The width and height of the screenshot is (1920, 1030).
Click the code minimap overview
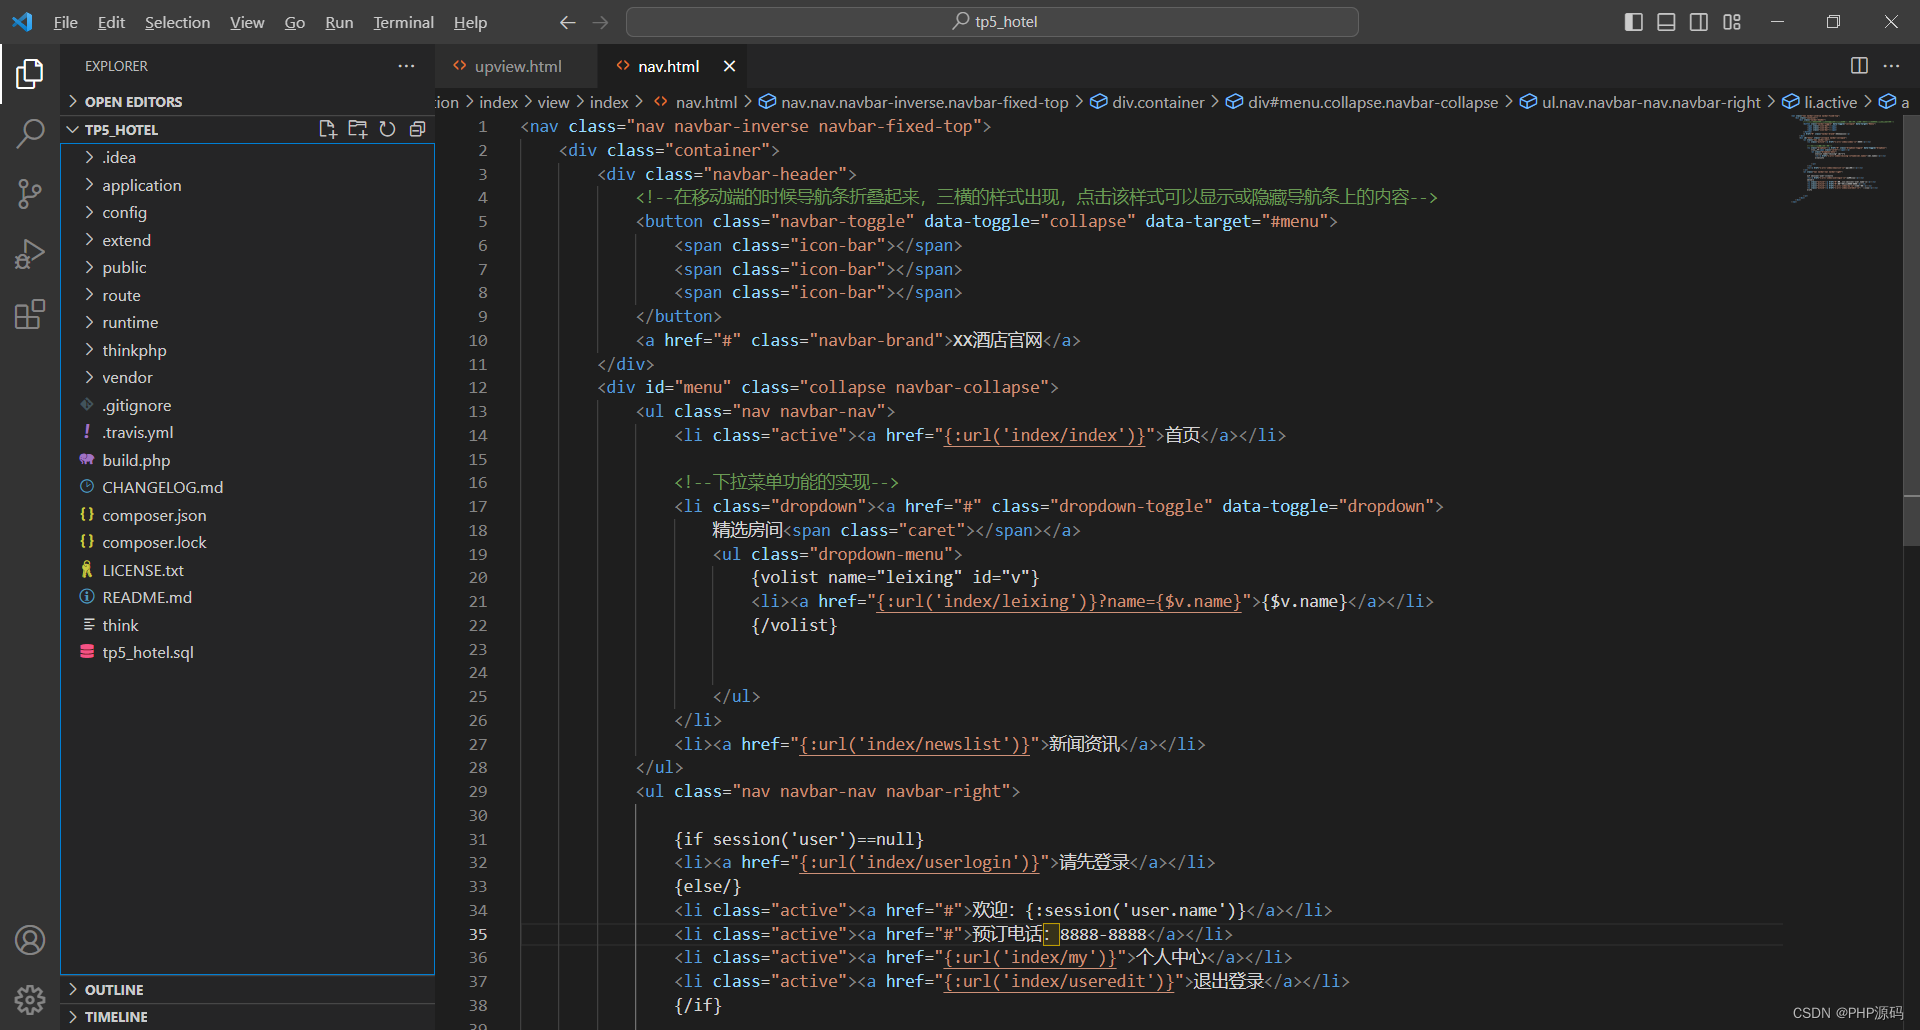(1842, 160)
